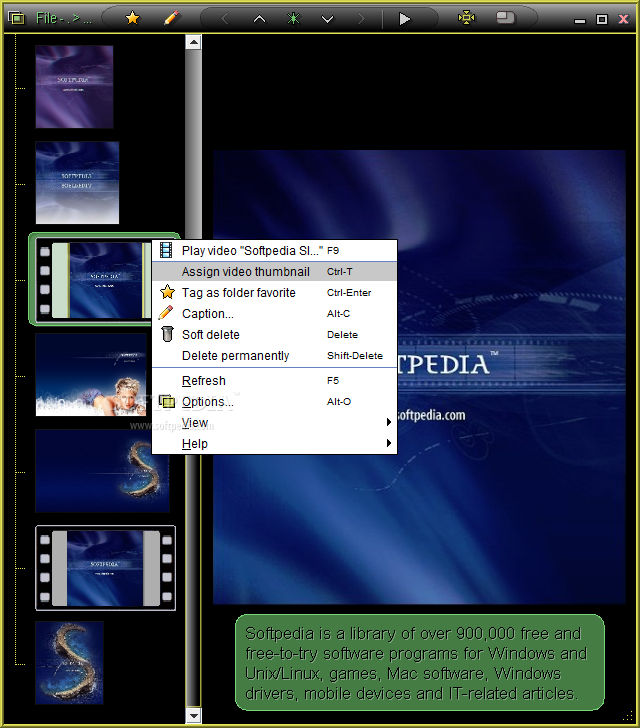Choose Assign video thumbnail
Screen dimensions: 640x728
click(x=274, y=272)
